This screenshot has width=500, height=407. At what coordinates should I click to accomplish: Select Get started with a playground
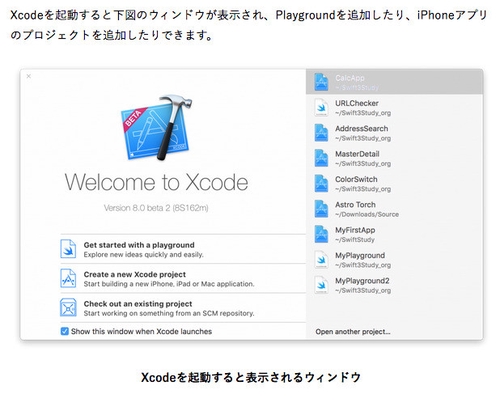(183, 249)
